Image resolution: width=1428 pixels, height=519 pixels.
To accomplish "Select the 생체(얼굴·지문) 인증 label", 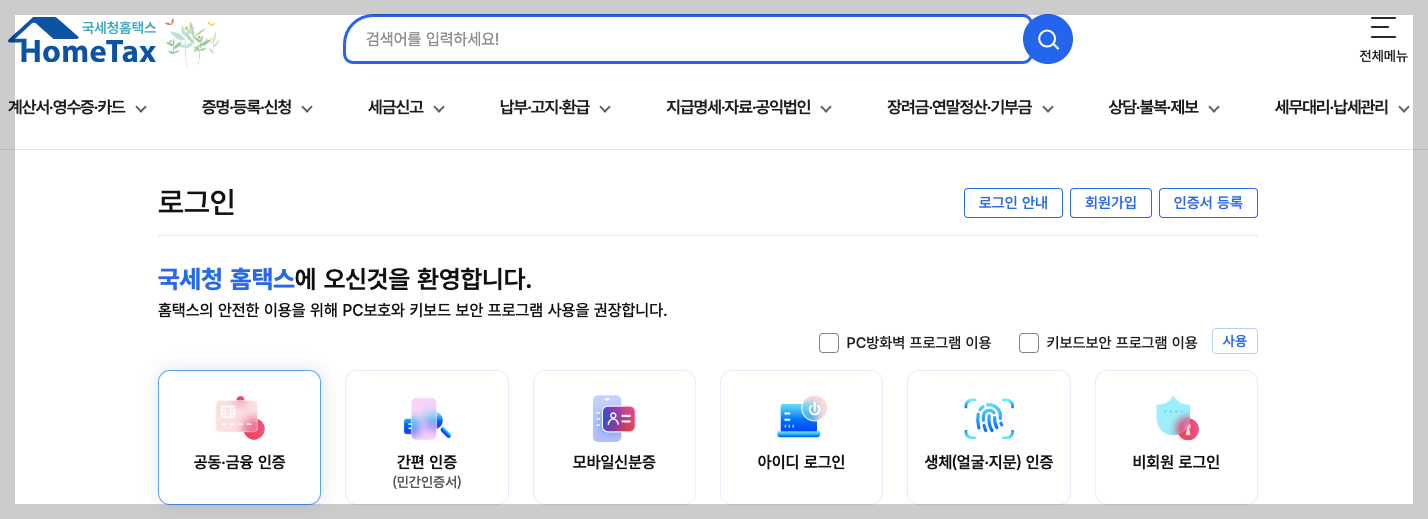I will (x=989, y=462).
